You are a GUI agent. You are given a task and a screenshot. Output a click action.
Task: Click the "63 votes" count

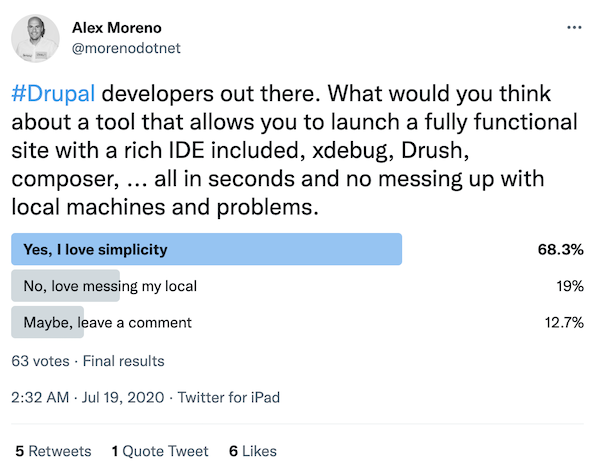40,361
